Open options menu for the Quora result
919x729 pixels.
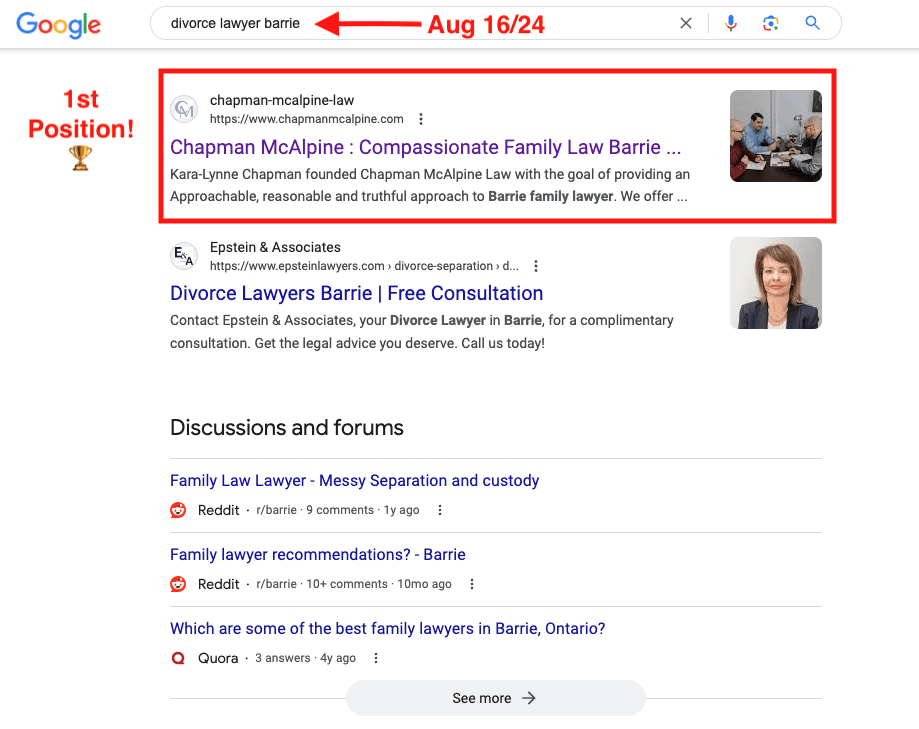coord(376,658)
